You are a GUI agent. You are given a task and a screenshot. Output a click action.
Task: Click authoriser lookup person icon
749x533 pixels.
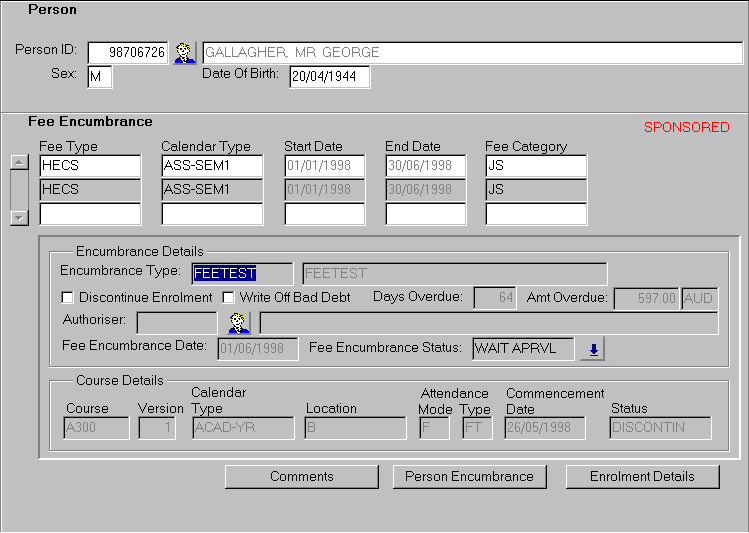(238, 323)
